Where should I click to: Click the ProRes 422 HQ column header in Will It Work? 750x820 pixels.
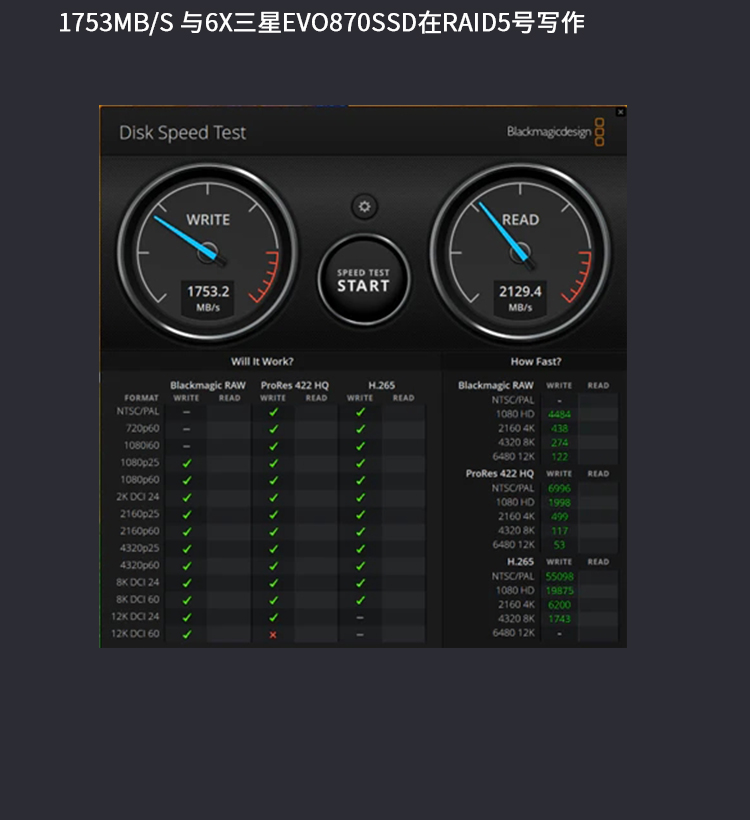(294, 385)
